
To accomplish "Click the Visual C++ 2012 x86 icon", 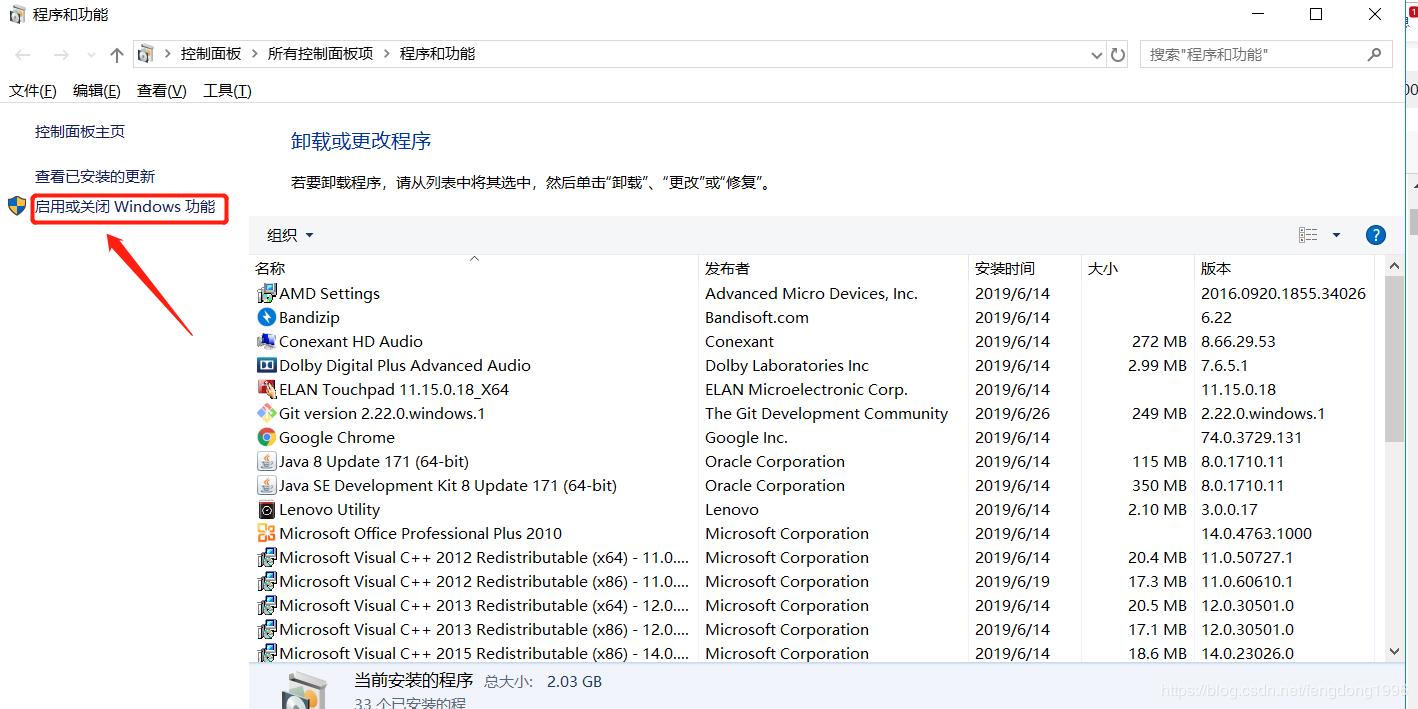I will pos(266,582).
